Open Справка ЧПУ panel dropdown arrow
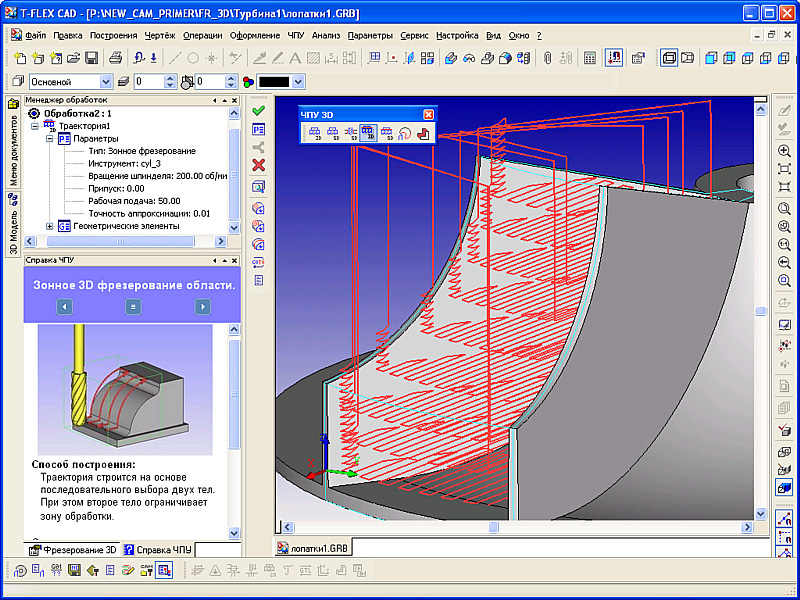 (x=225, y=261)
